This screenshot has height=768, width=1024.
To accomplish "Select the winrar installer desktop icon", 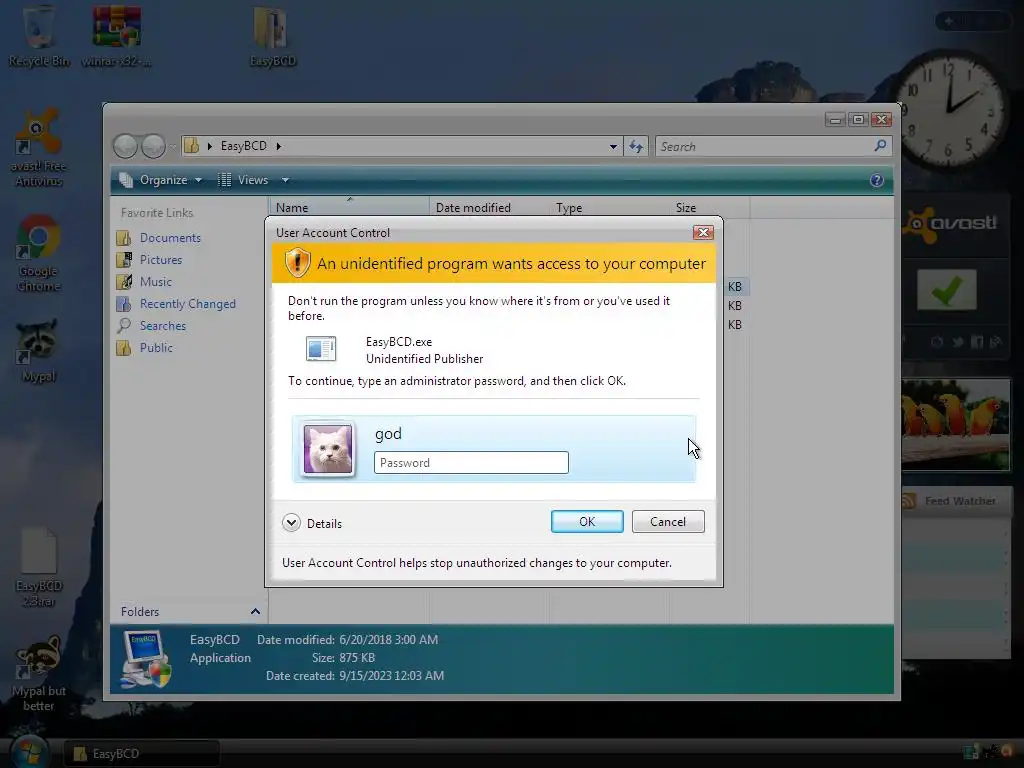I will [x=116, y=37].
